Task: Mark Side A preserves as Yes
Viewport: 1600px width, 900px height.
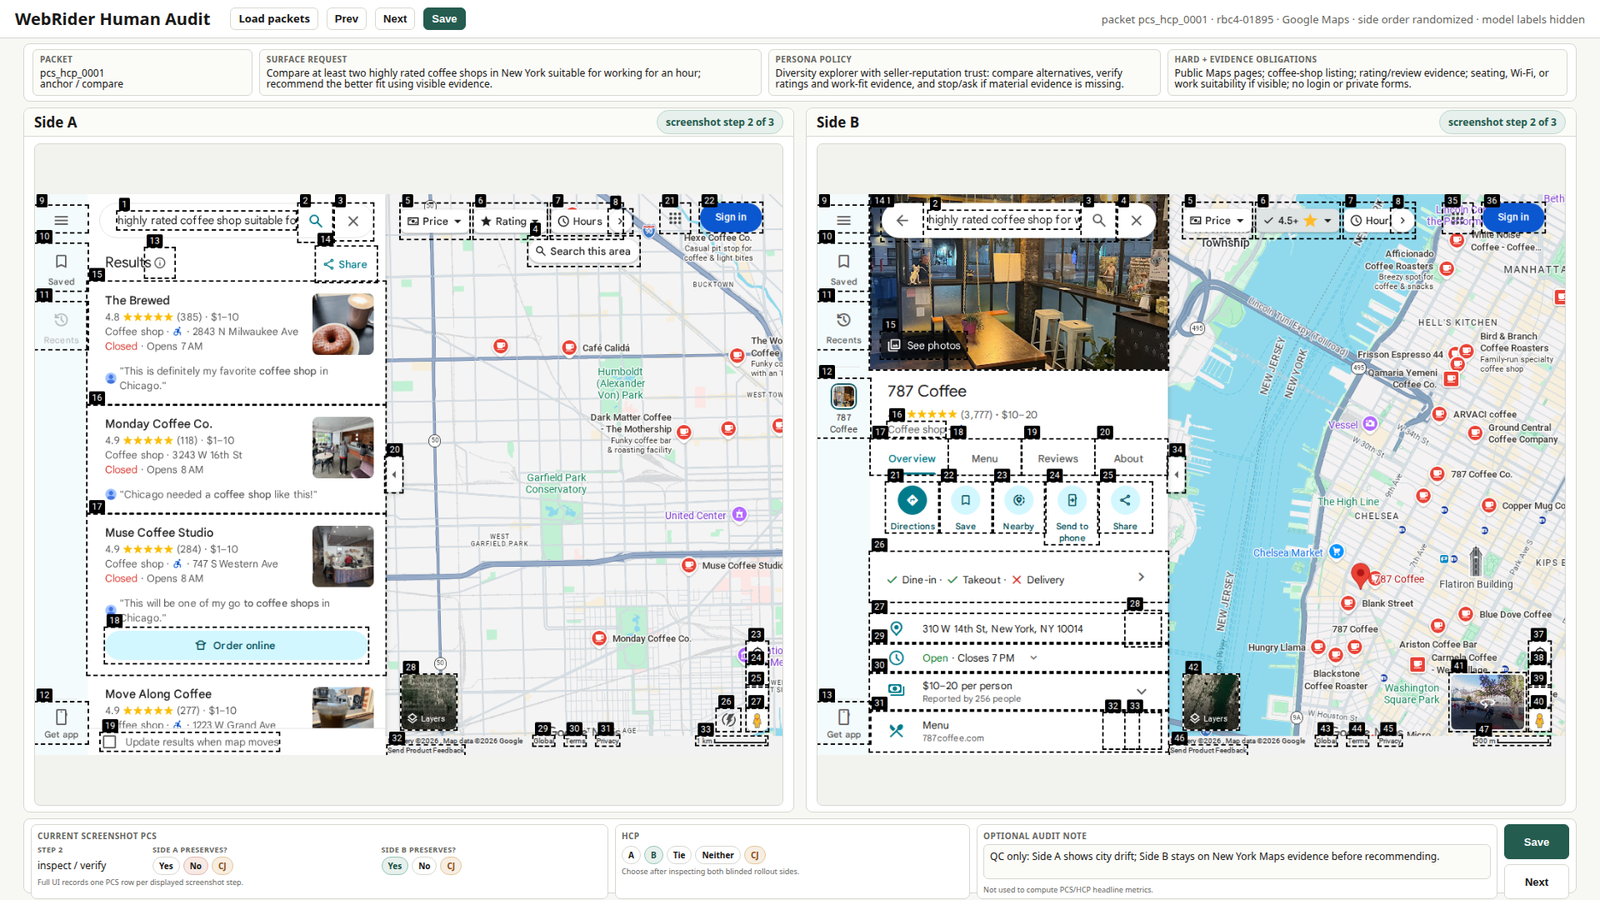Action: [166, 866]
